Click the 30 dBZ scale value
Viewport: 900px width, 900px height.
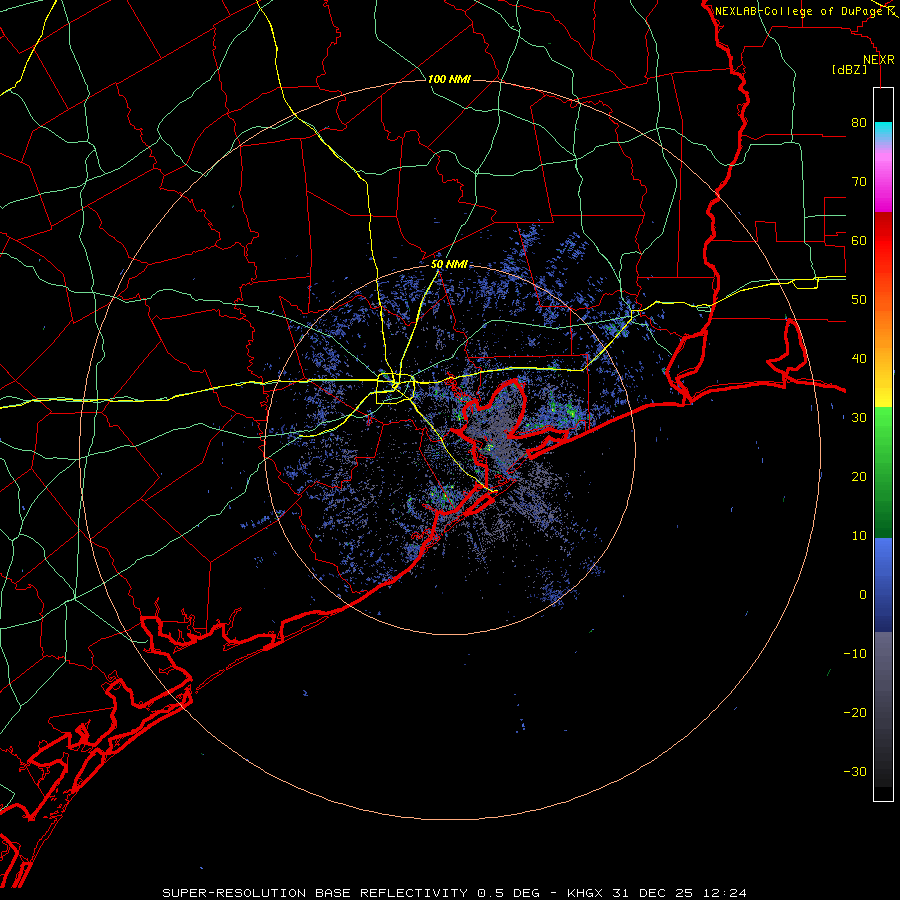pyautogui.click(x=859, y=418)
